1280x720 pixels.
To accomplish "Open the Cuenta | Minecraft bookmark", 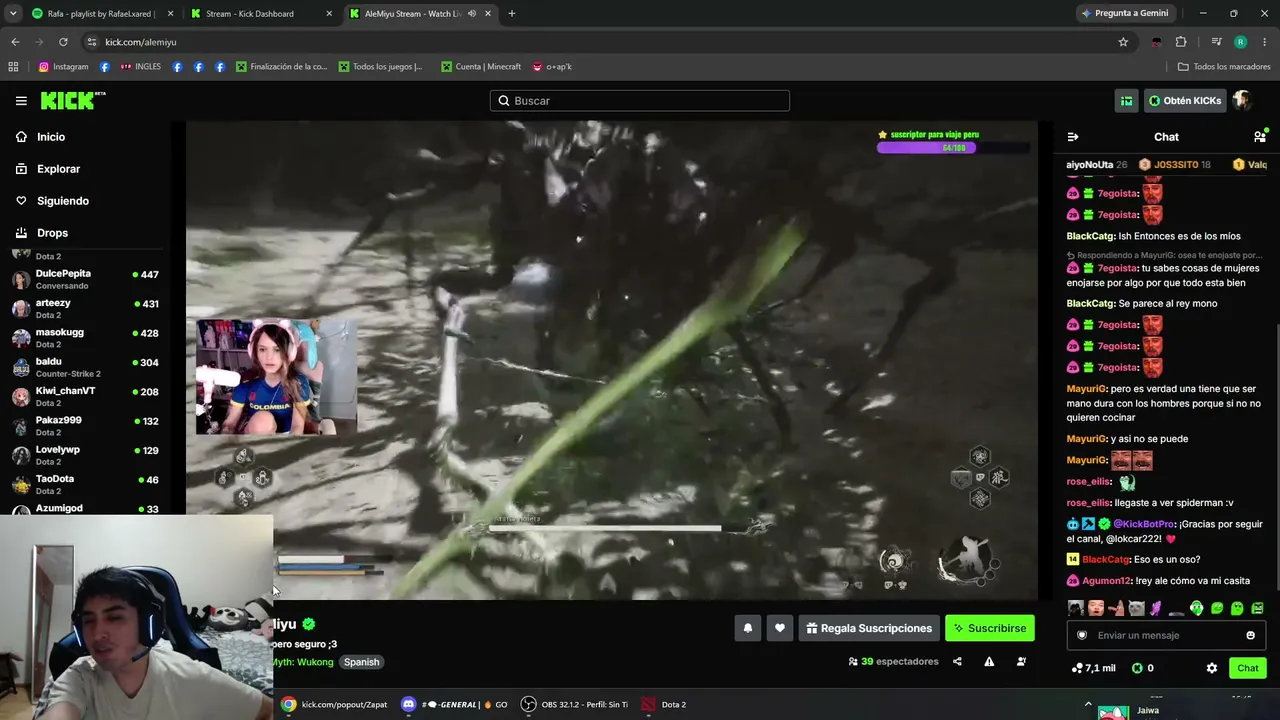I will [x=481, y=67].
